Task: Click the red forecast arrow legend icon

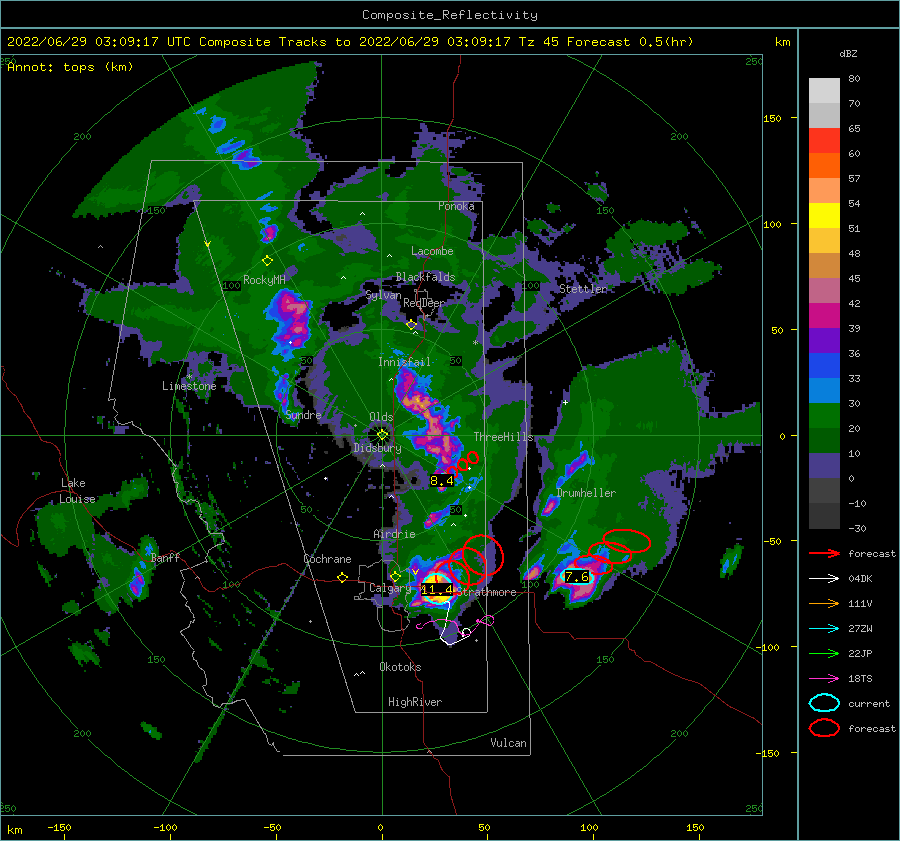Action: [x=824, y=553]
